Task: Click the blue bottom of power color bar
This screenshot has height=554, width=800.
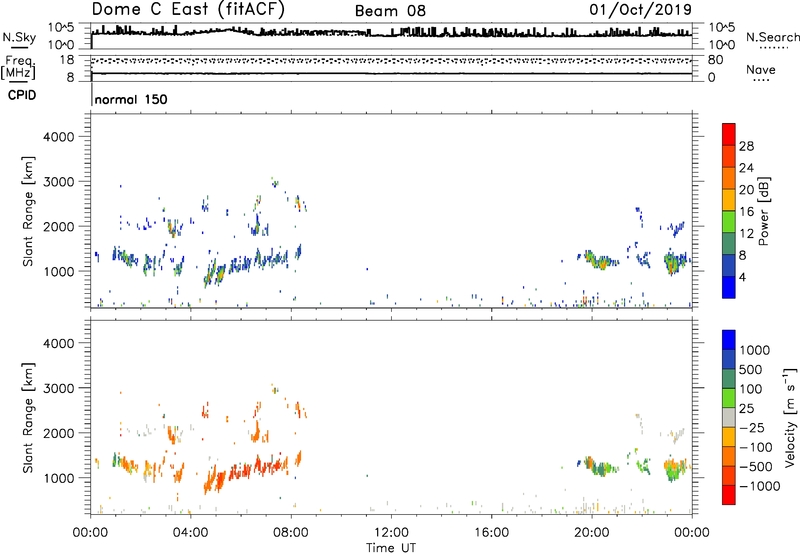Action: click(x=729, y=287)
